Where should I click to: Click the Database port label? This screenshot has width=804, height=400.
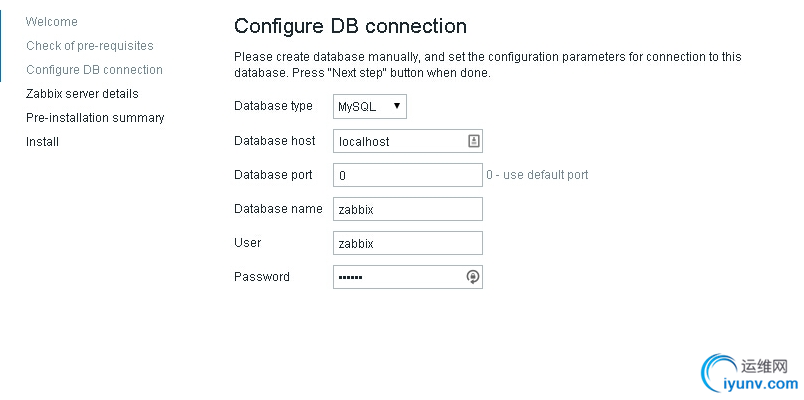273,175
